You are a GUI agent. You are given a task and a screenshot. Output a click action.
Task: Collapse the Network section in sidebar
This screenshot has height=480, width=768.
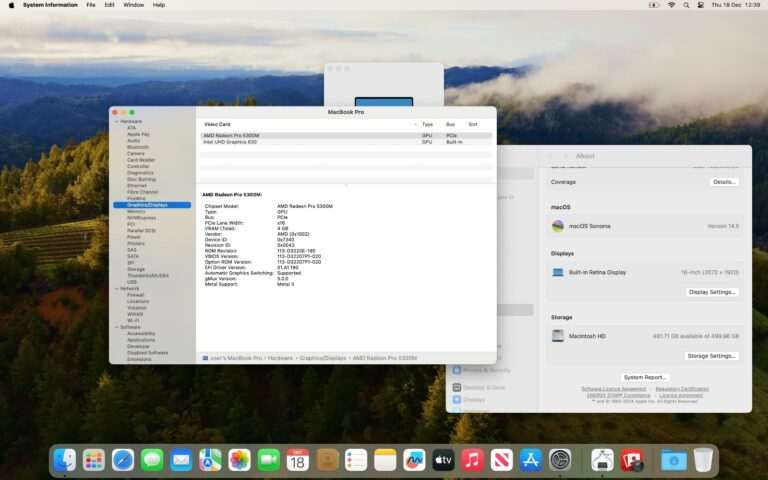116,288
